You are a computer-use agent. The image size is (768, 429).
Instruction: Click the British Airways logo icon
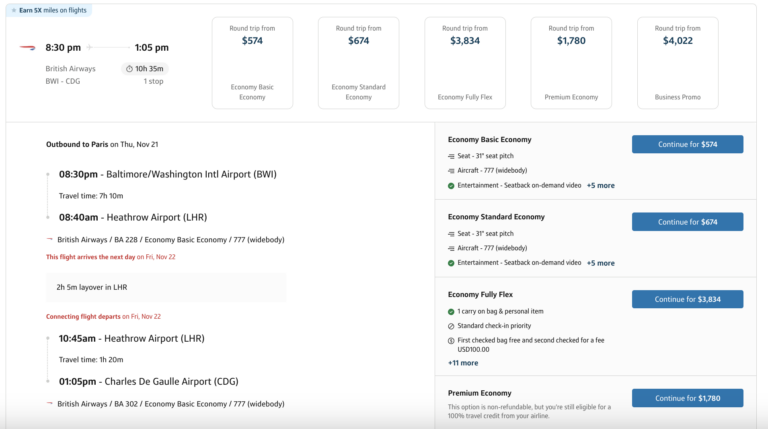click(27, 47)
